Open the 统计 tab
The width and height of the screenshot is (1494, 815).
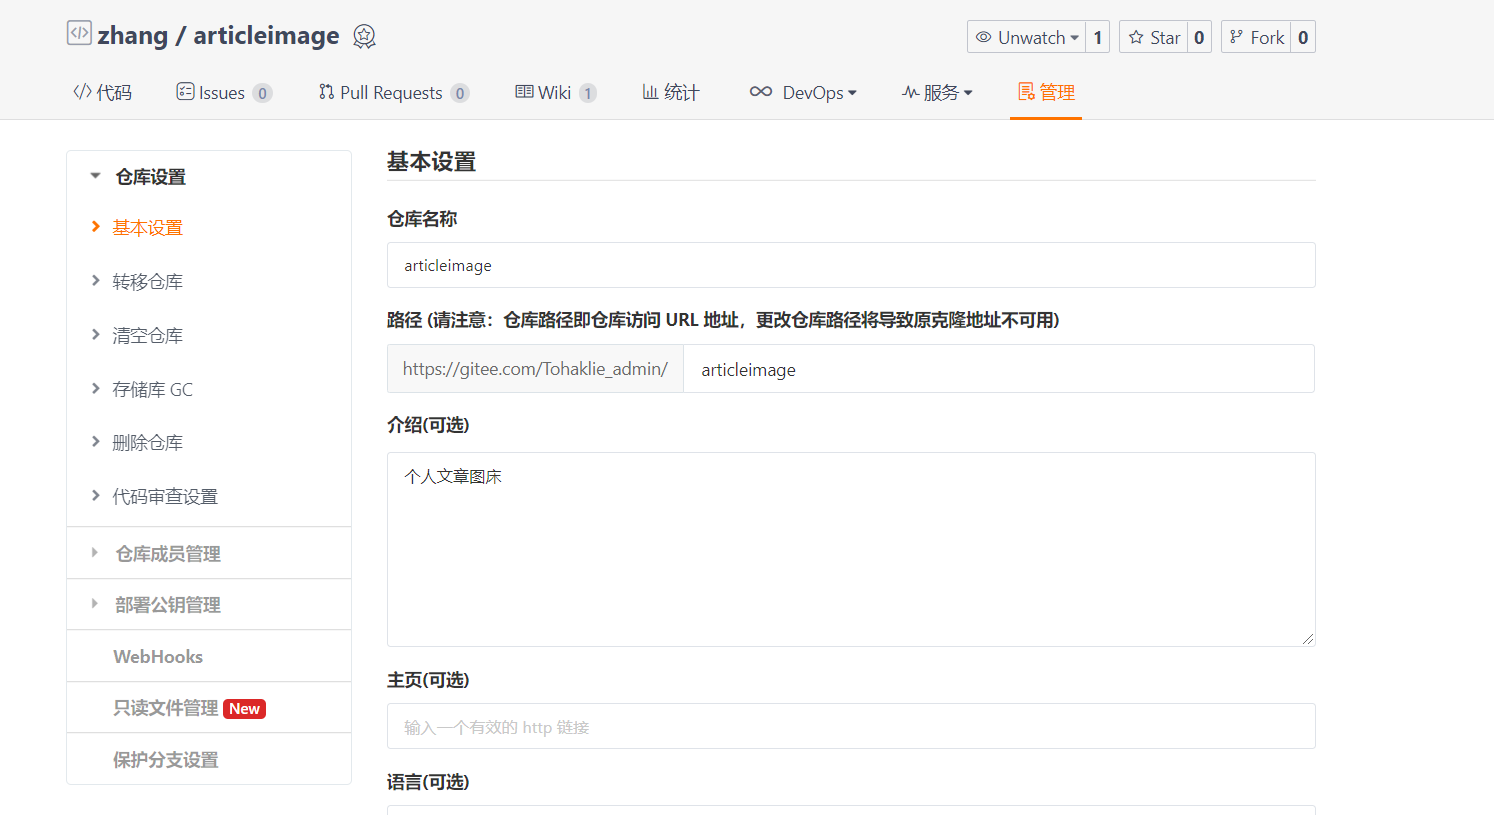(671, 92)
